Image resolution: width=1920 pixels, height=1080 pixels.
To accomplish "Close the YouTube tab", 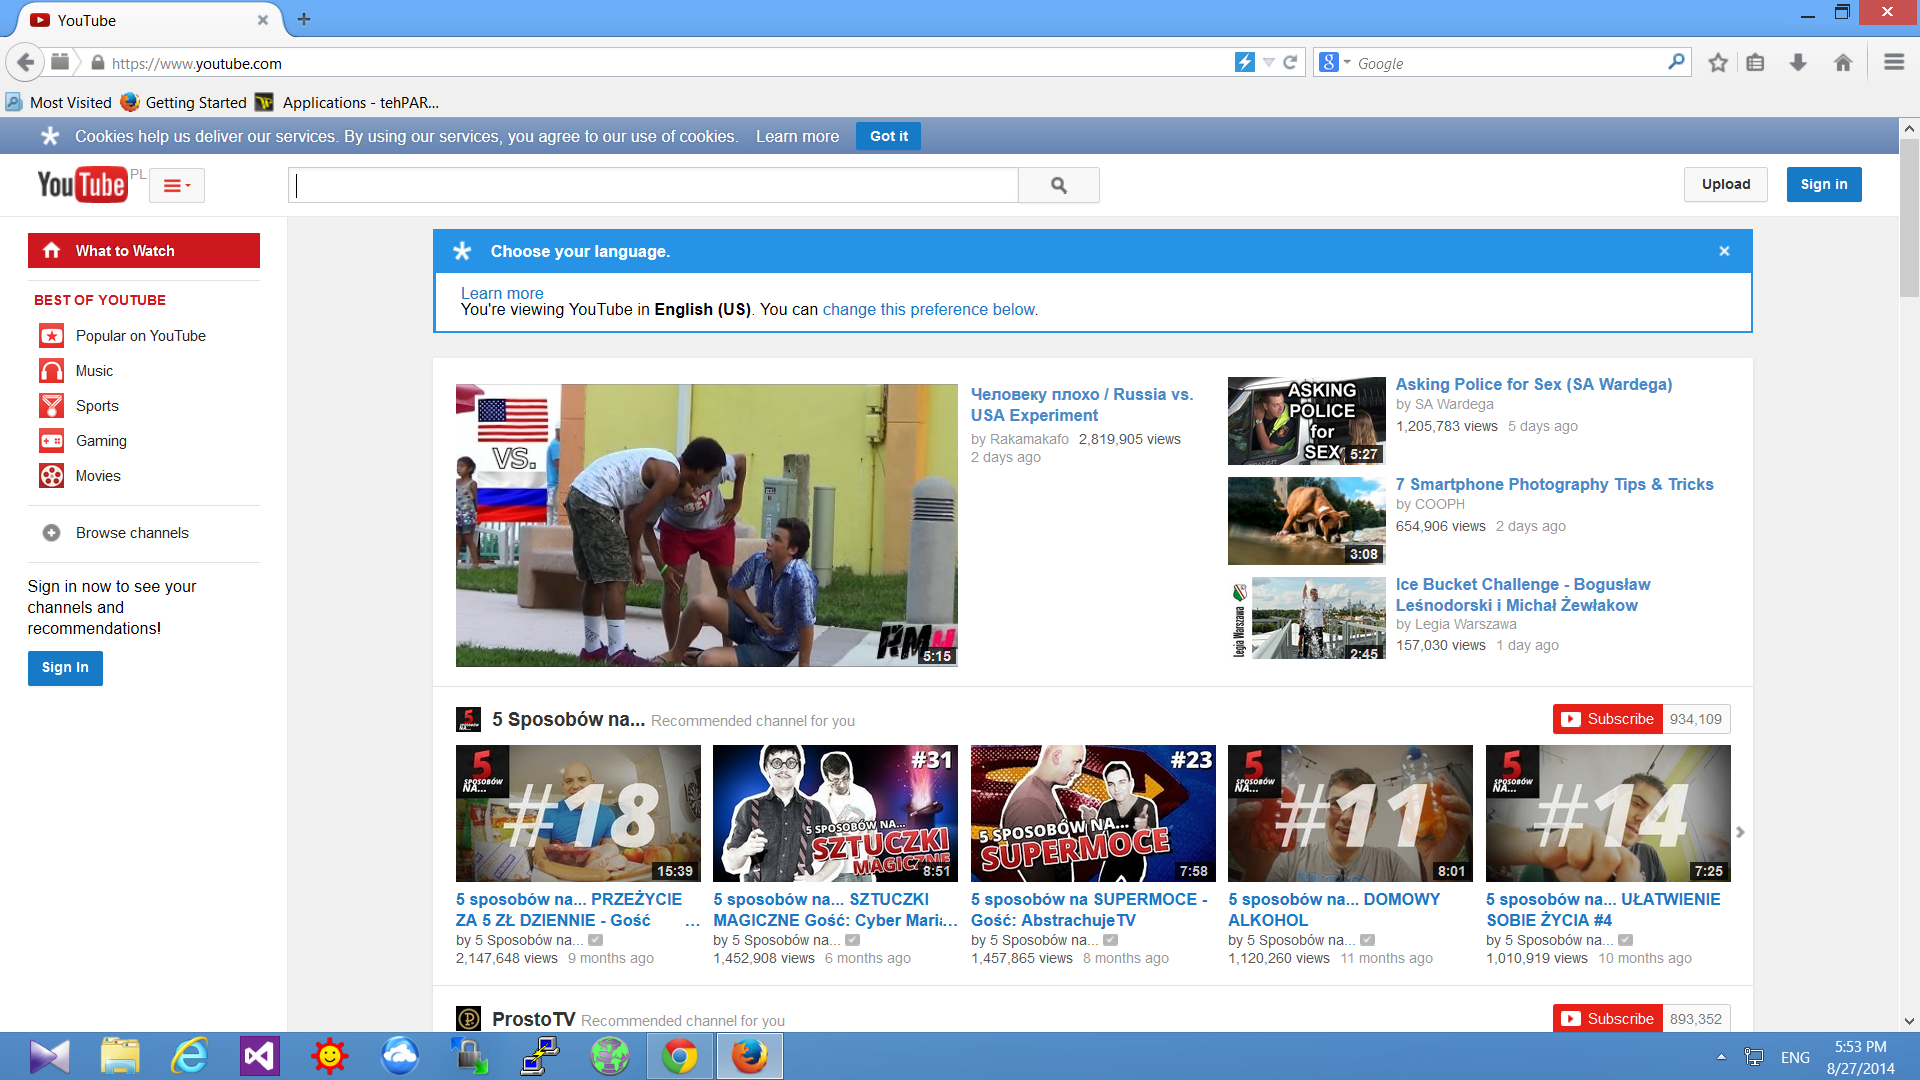I will pos(263,20).
